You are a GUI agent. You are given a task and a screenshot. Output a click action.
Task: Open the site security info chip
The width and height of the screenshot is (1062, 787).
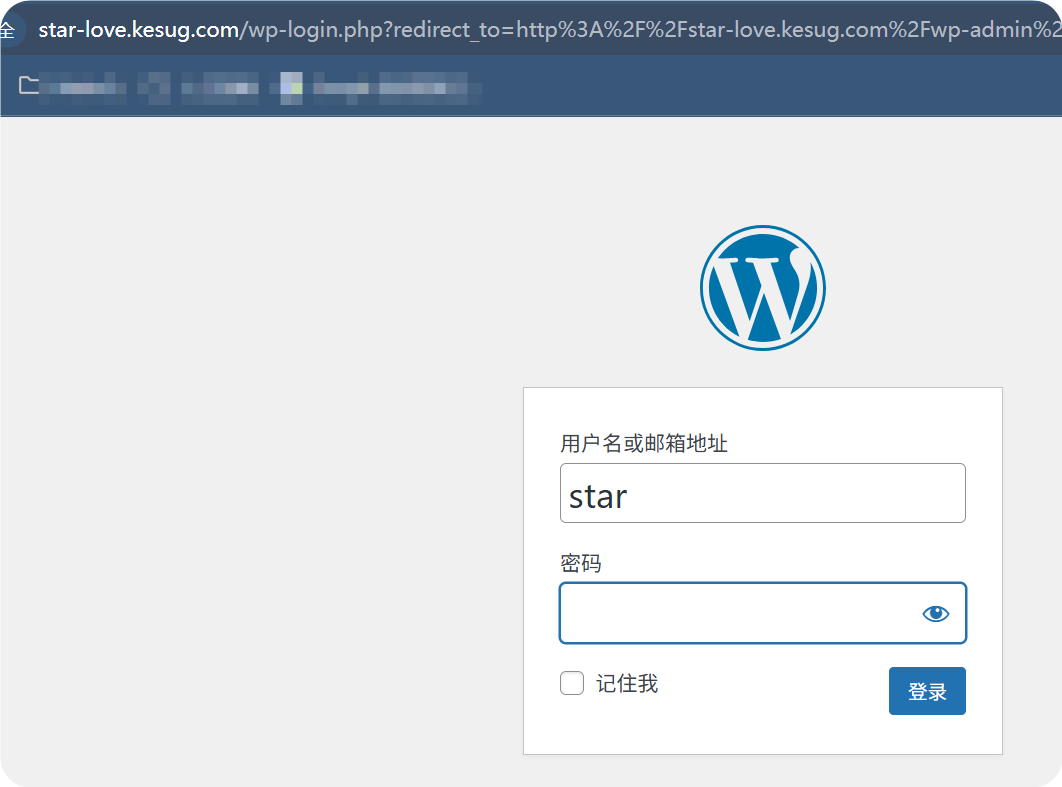pos(8,30)
